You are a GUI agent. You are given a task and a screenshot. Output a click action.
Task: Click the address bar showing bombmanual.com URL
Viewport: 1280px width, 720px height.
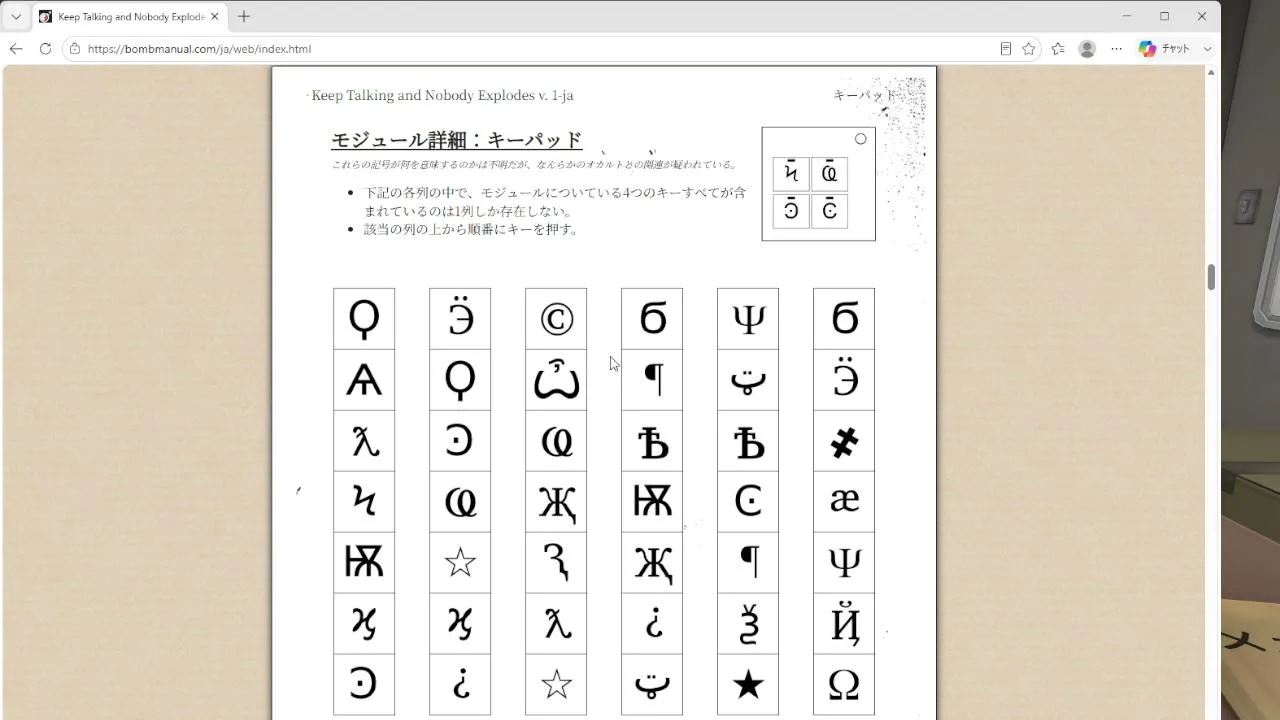(x=540, y=49)
